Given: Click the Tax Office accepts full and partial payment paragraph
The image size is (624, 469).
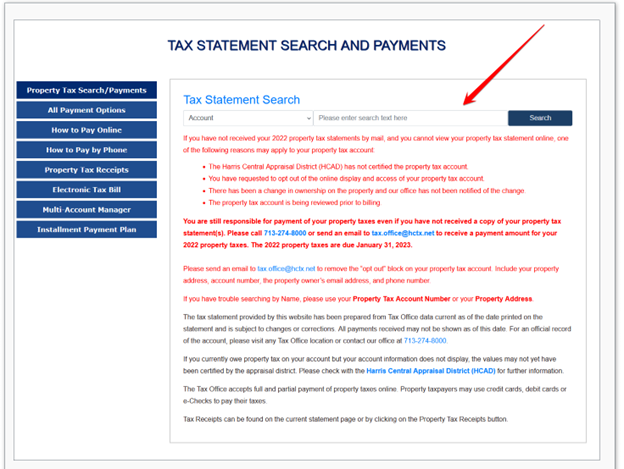Looking at the screenshot, I should tap(375, 395).
